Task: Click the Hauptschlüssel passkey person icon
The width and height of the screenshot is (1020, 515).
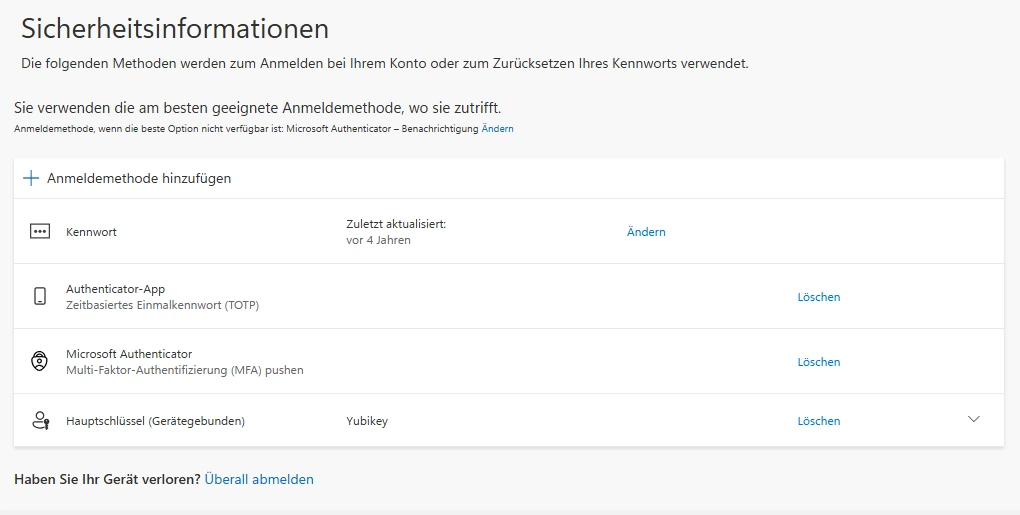Action: (40, 421)
